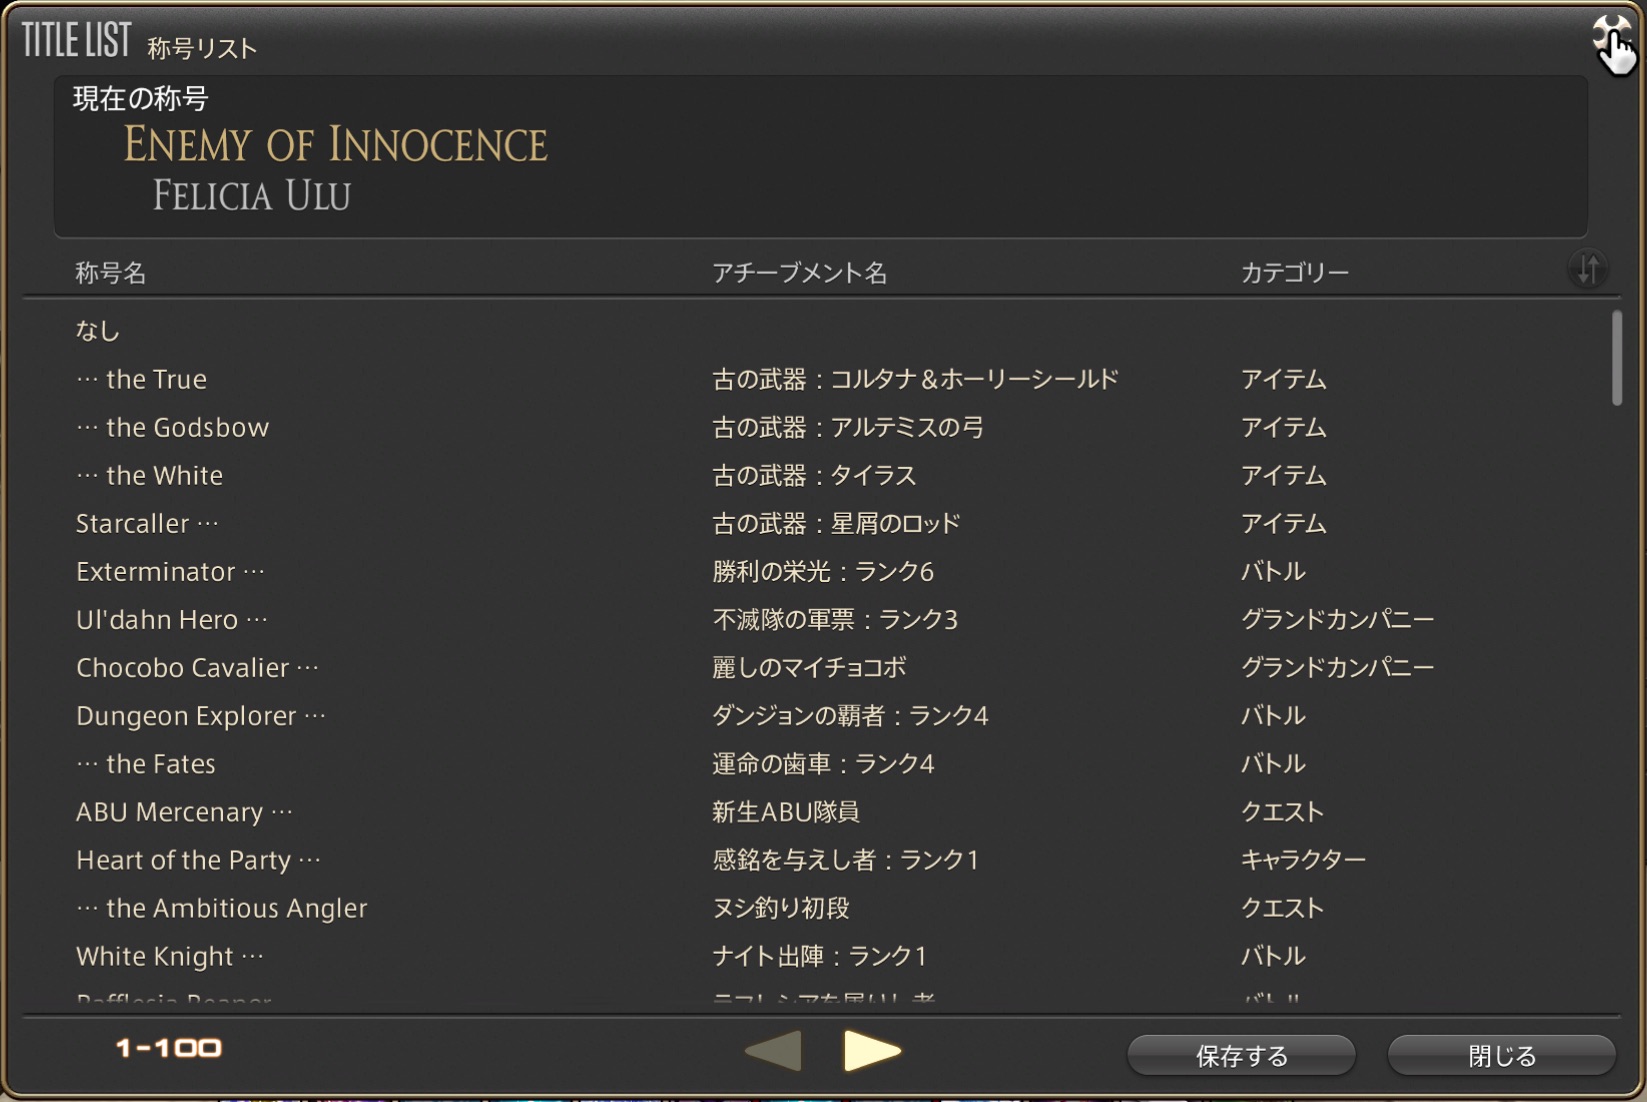Click グランドカンパニー category in Chocobo Cavalier row
The width and height of the screenshot is (1647, 1102).
1337,667
